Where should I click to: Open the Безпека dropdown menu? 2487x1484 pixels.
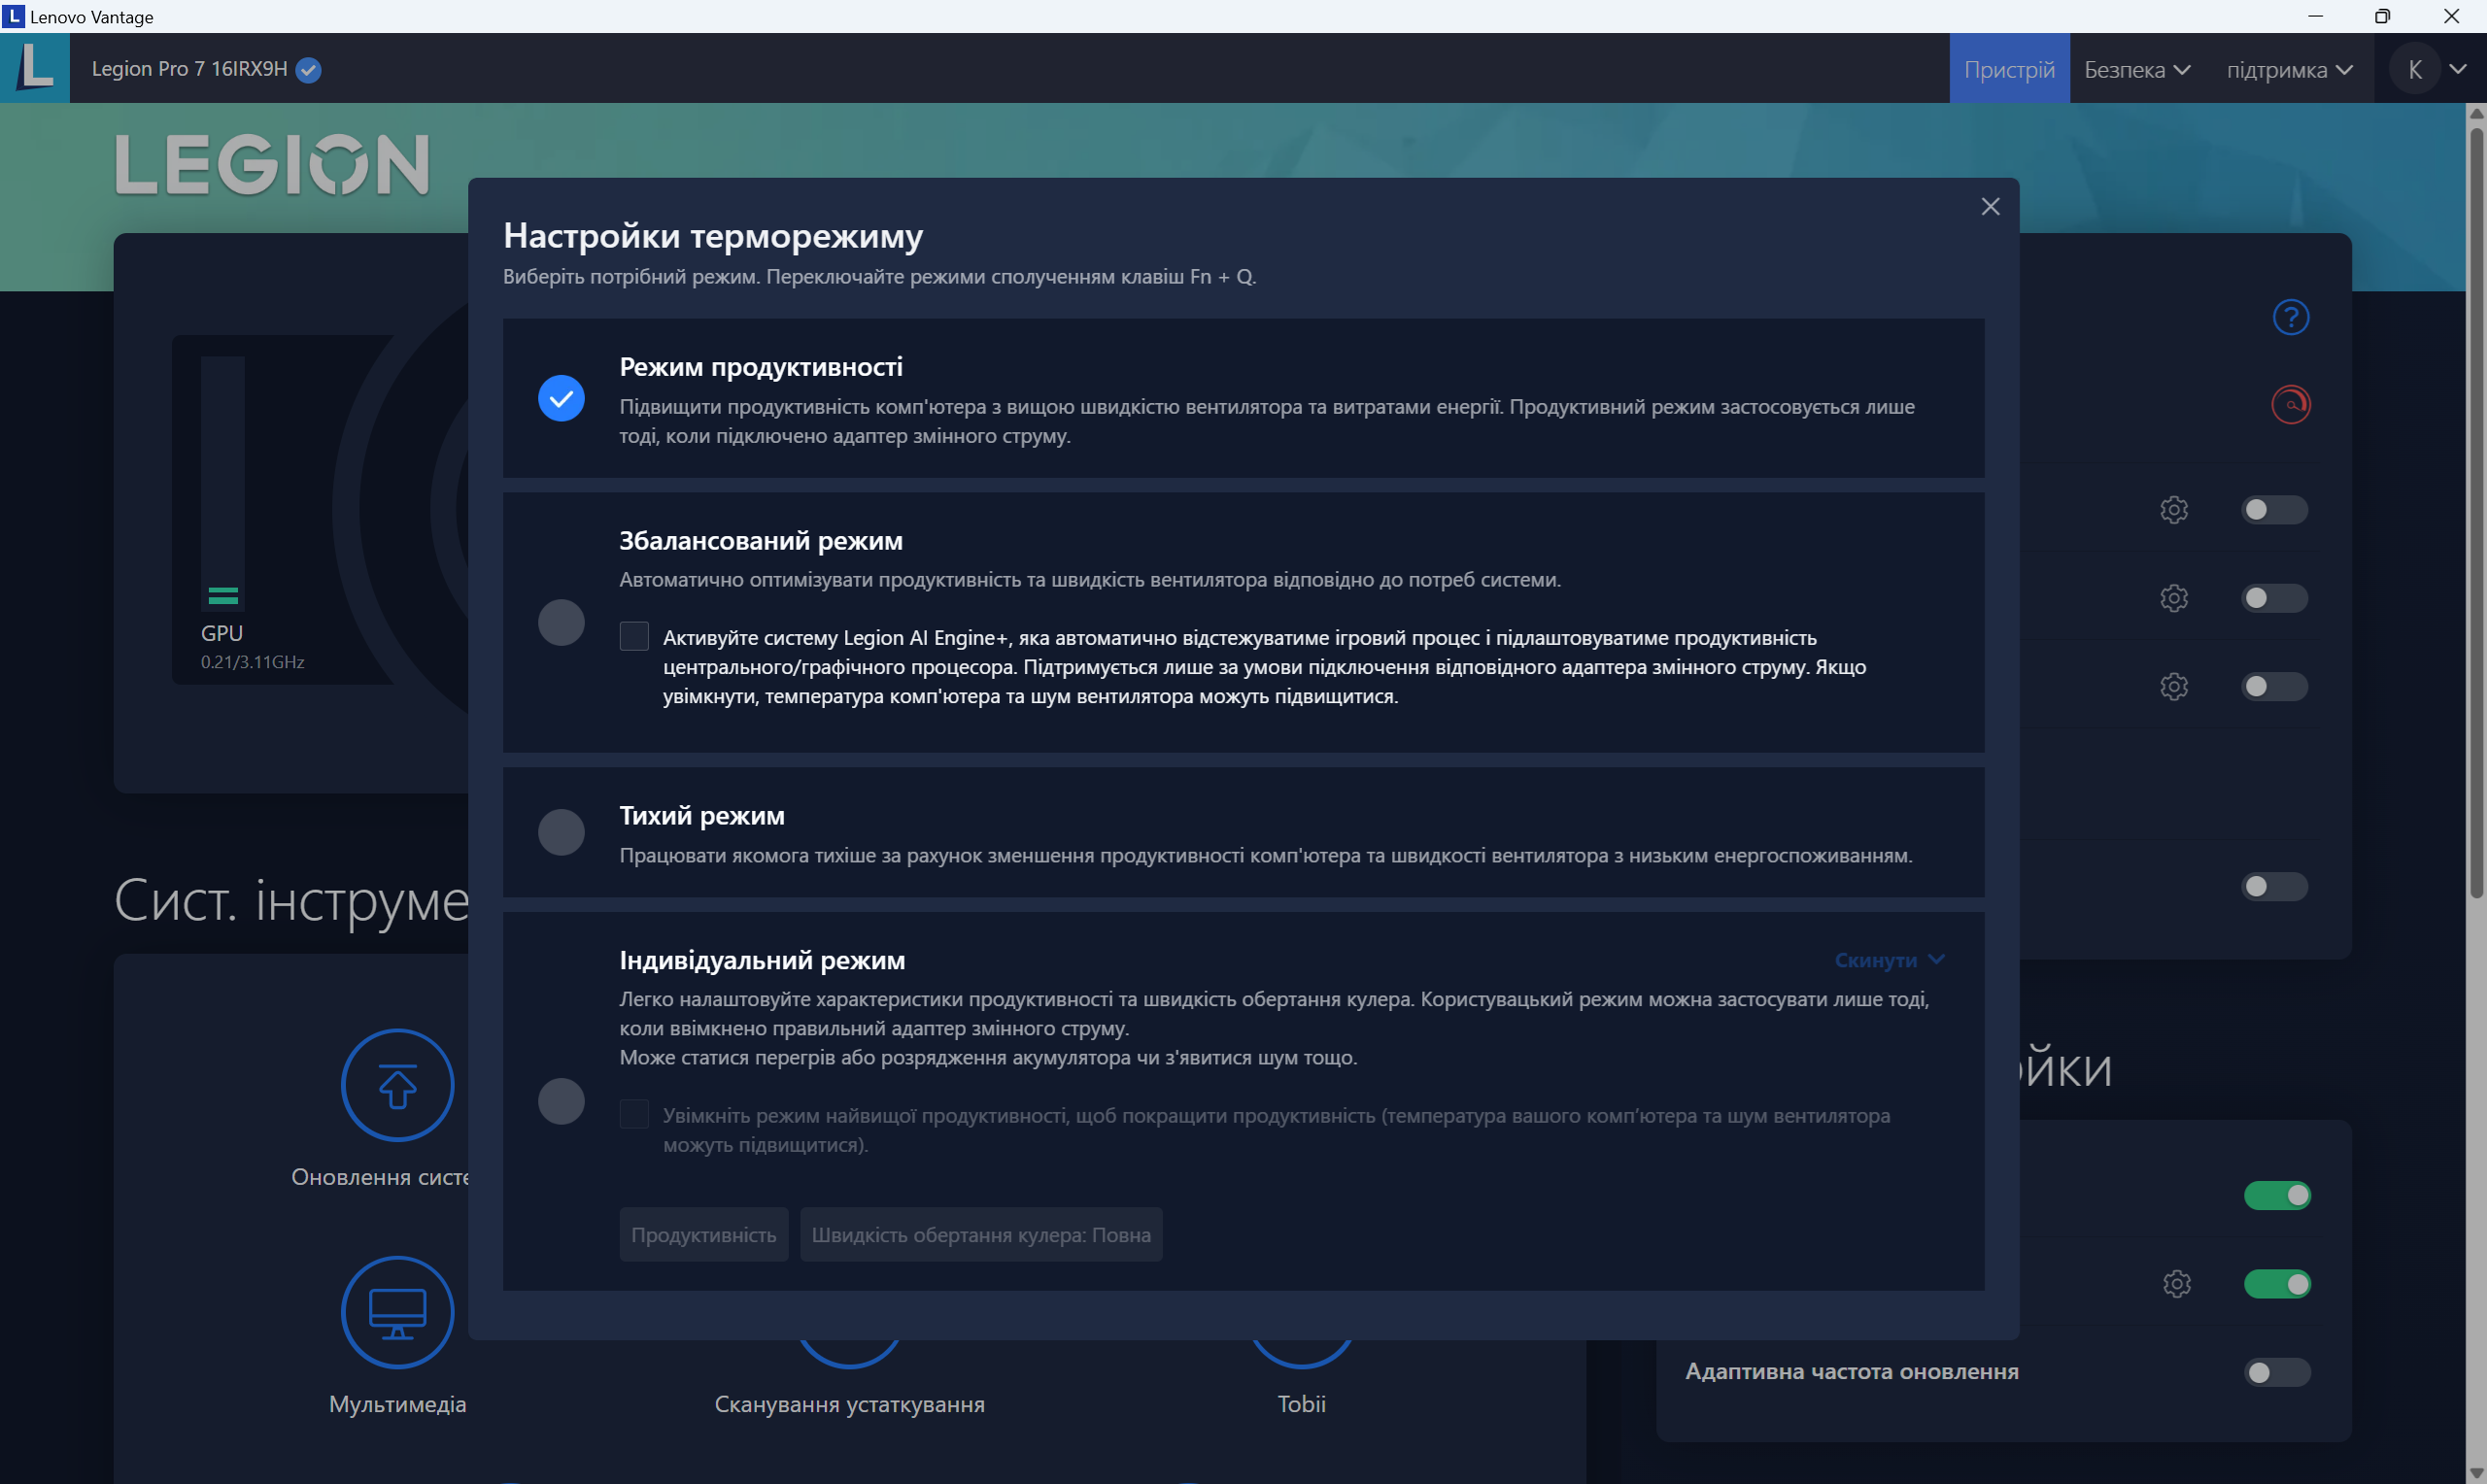(2137, 69)
